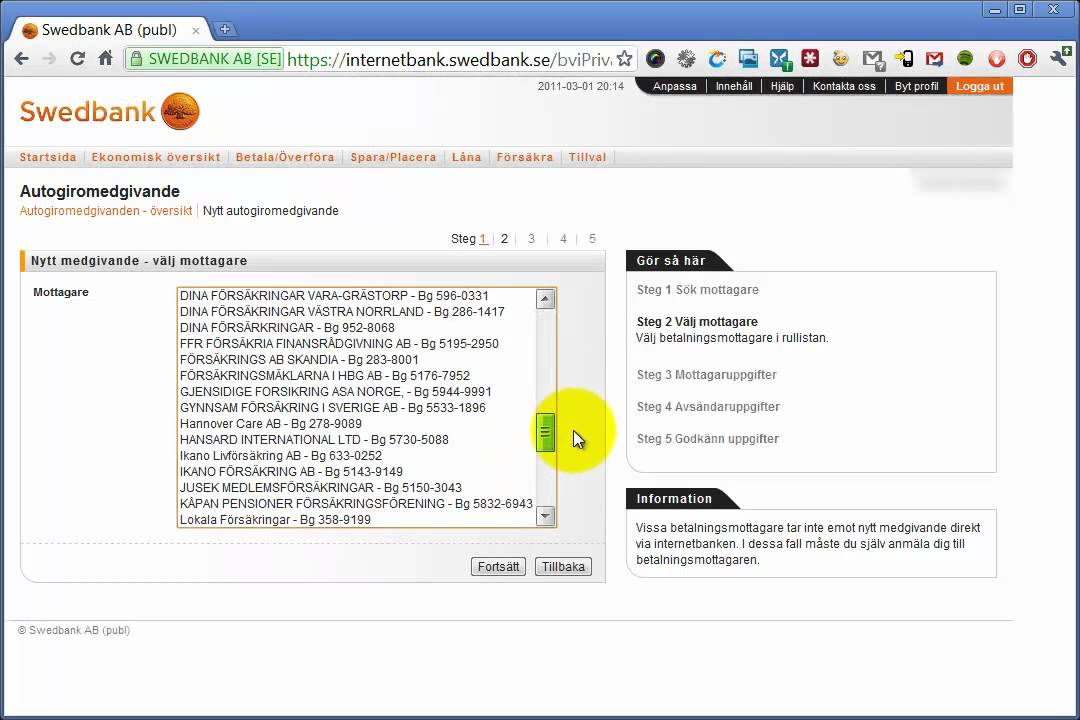Click Nytt autogiromedgivande sub-tab

[271, 211]
